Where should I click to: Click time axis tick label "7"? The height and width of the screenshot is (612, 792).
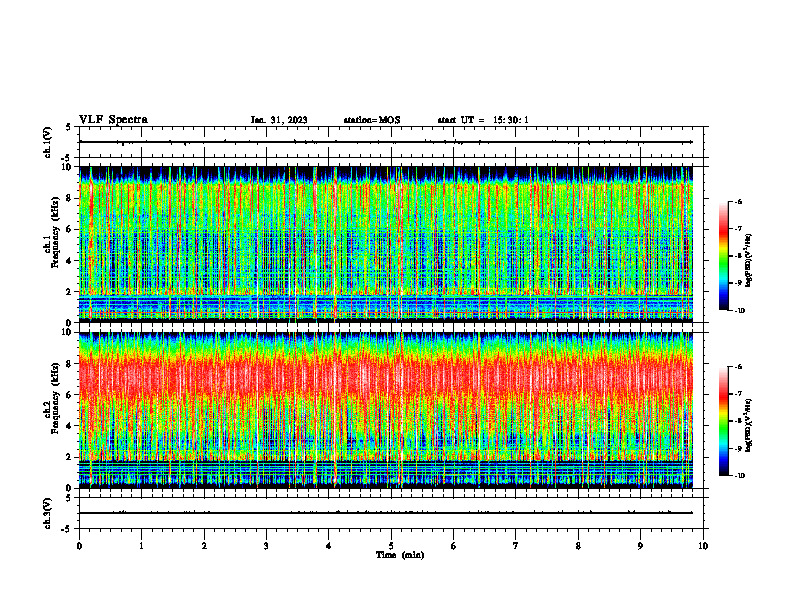516,546
